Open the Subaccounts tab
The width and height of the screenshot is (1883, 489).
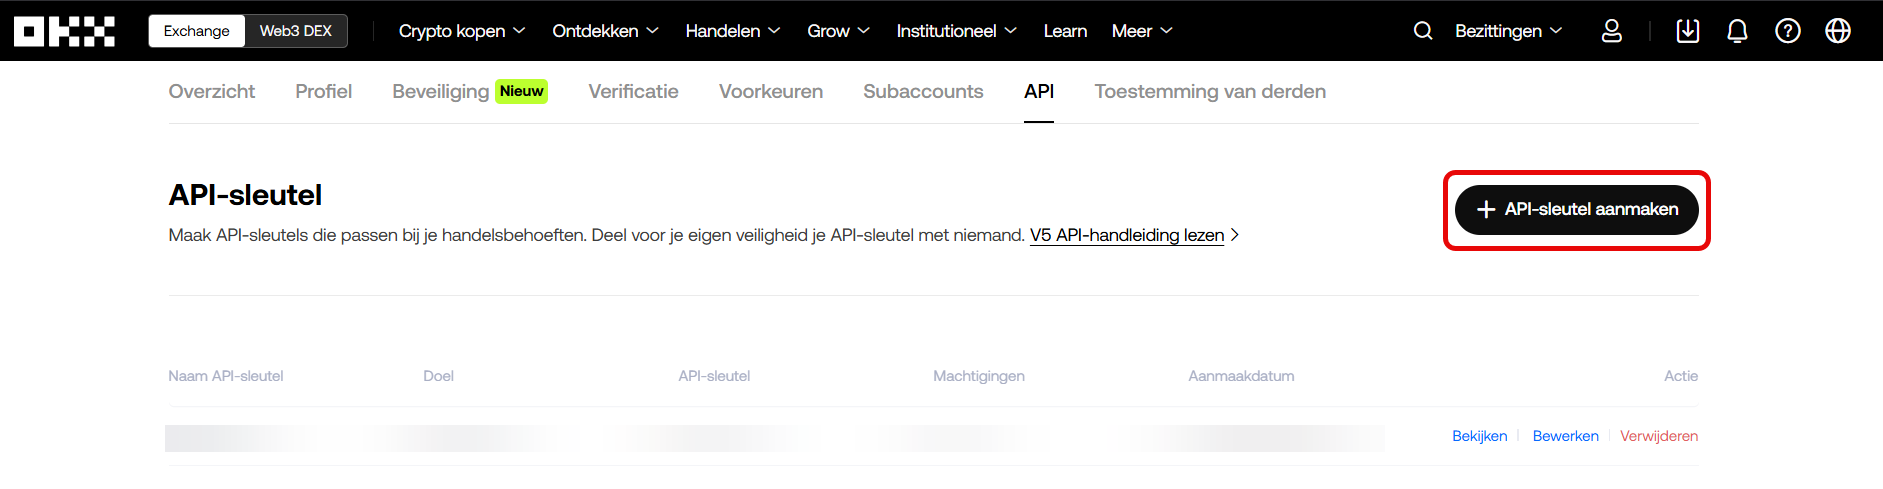(x=923, y=91)
